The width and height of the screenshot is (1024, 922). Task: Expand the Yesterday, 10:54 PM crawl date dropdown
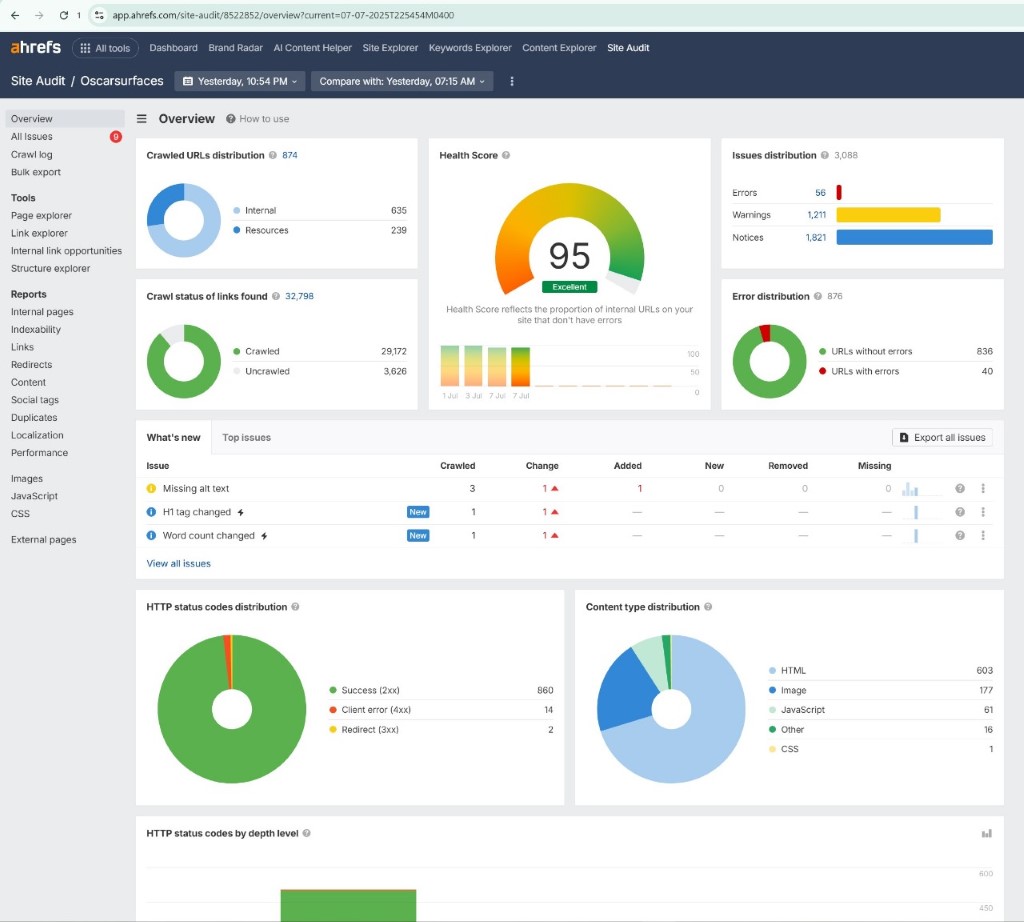tap(238, 81)
